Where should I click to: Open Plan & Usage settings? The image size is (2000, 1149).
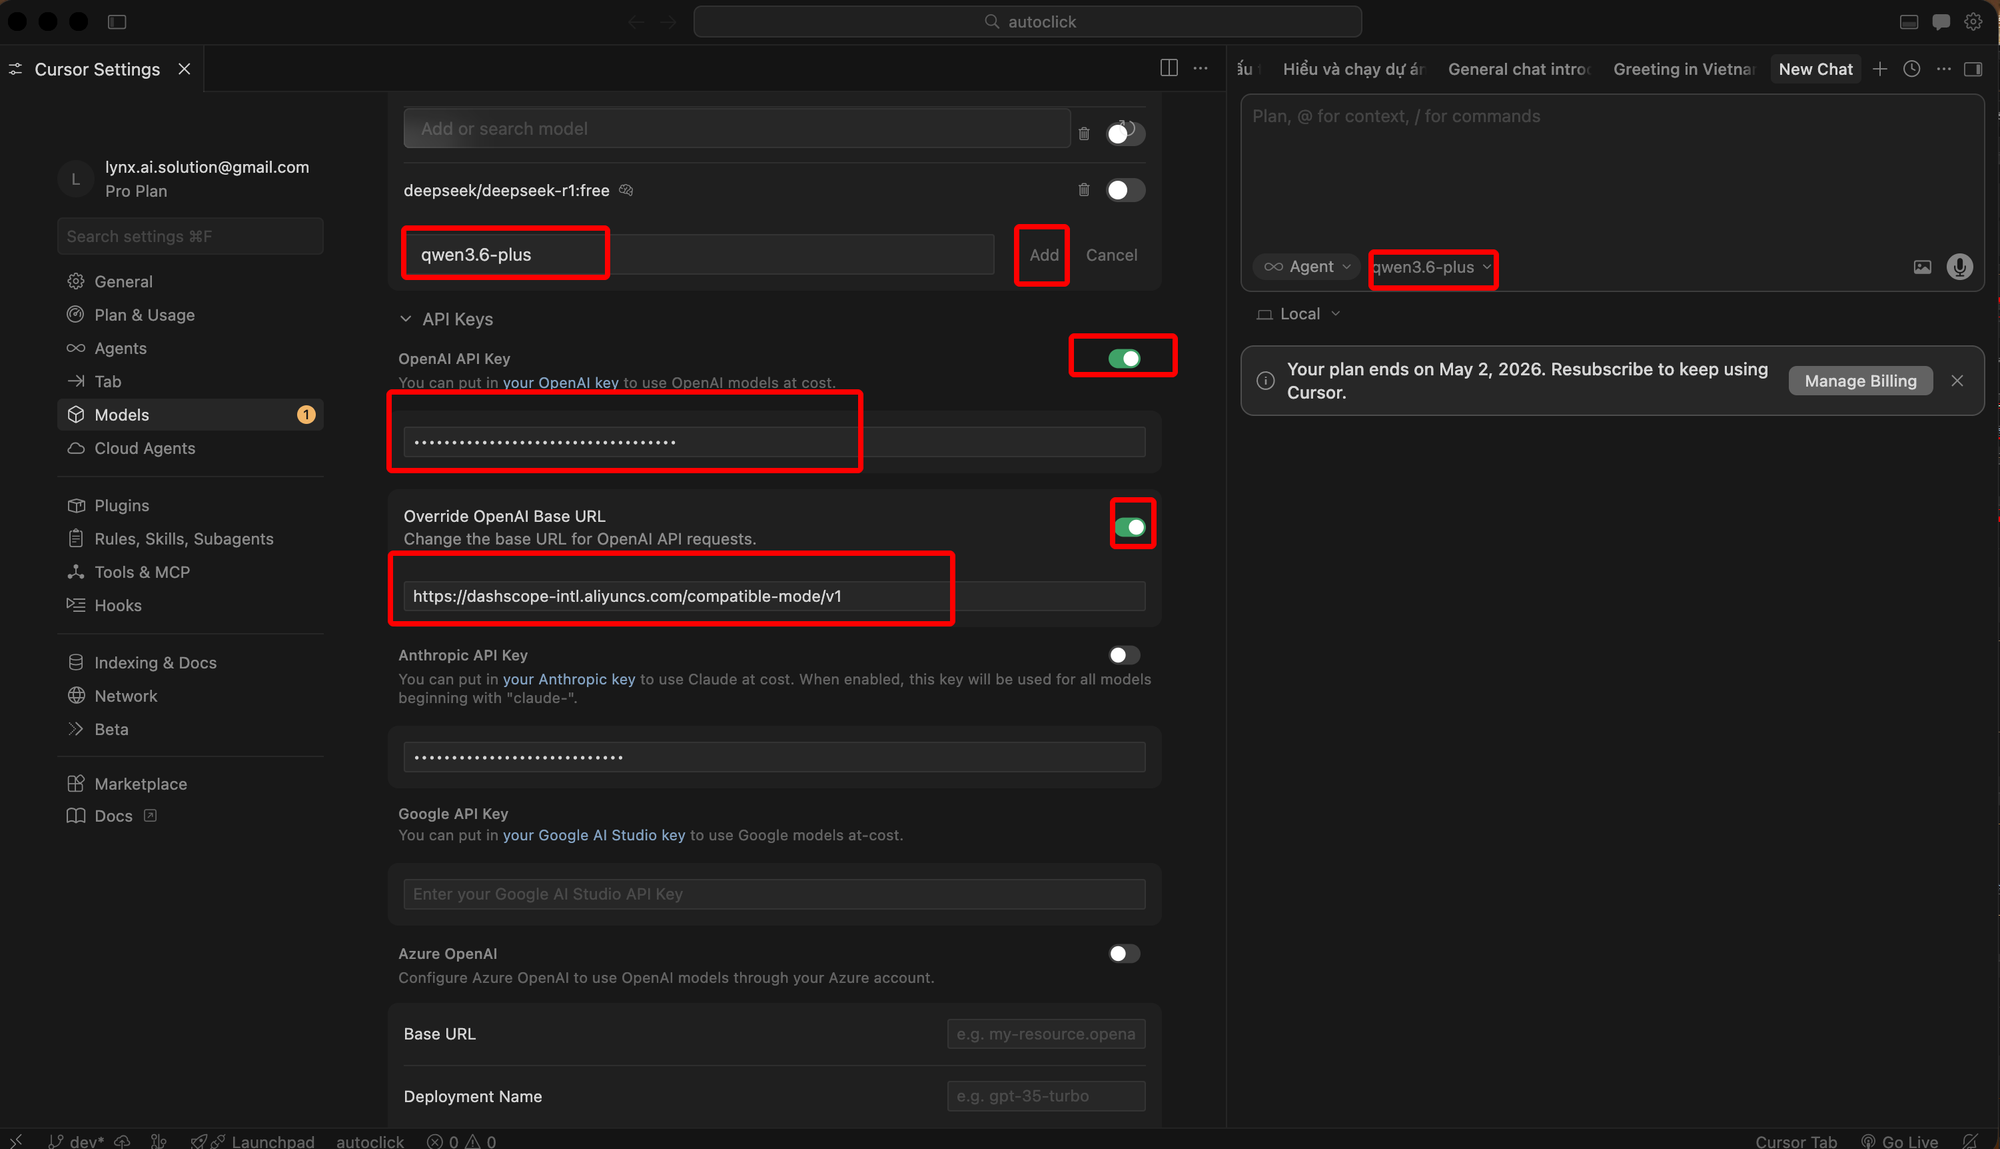tap(190, 315)
